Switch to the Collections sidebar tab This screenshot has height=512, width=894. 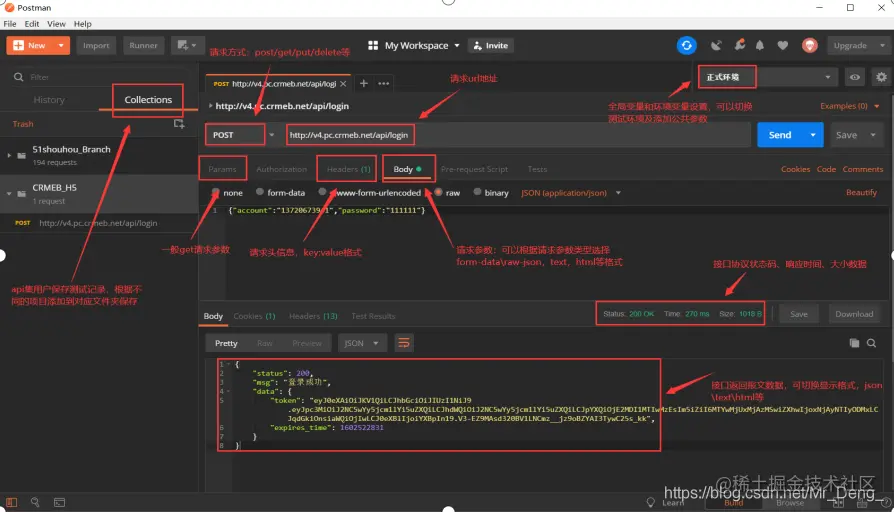(x=148, y=100)
